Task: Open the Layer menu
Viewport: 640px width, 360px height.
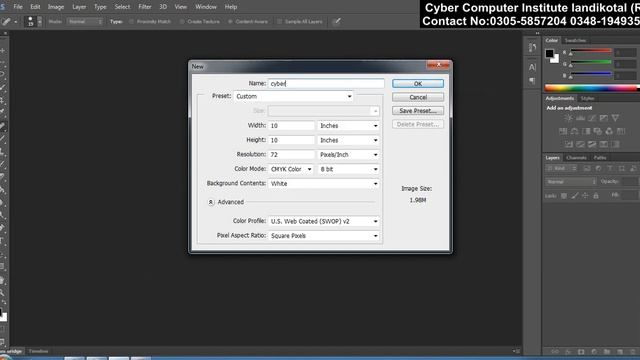Action: click(x=79, y=7)
